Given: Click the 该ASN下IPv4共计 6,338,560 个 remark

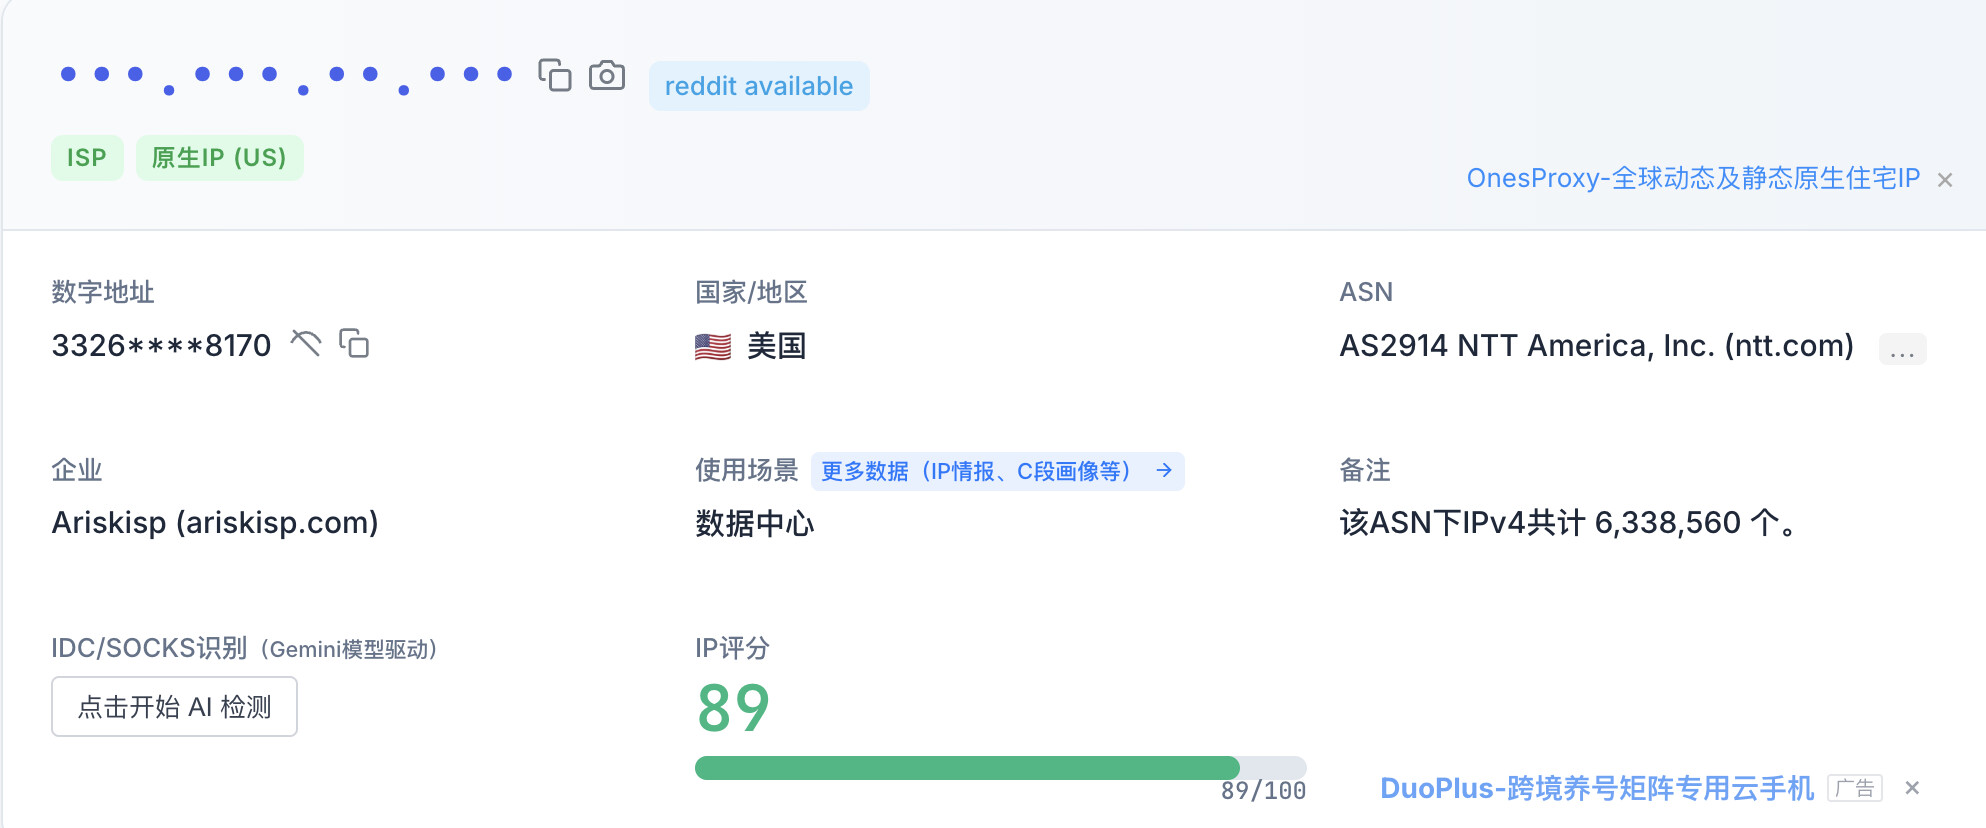Looking at the screenshot, I should [x=1567, y=523].
